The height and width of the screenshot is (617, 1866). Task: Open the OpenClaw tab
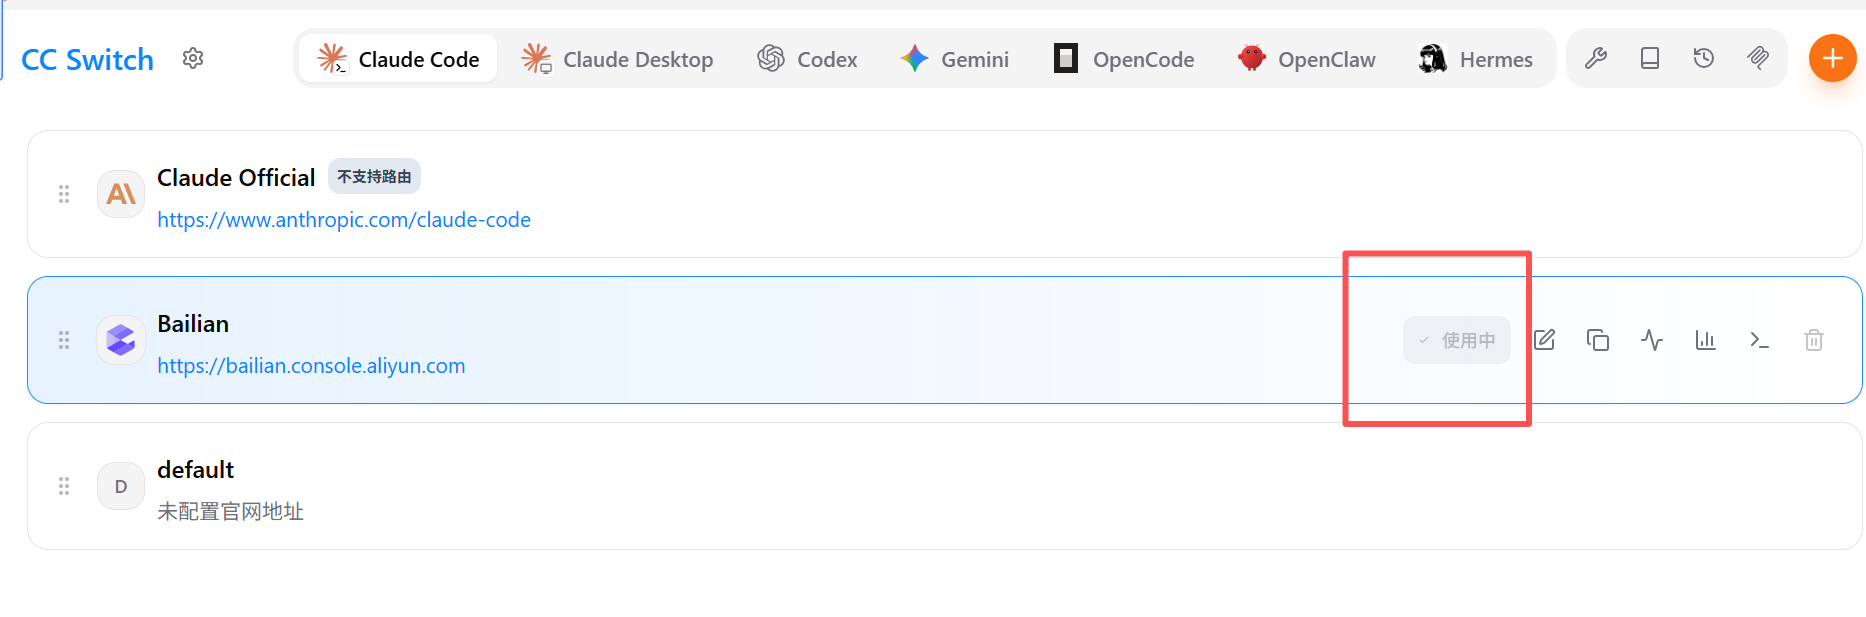point(1306,59)
